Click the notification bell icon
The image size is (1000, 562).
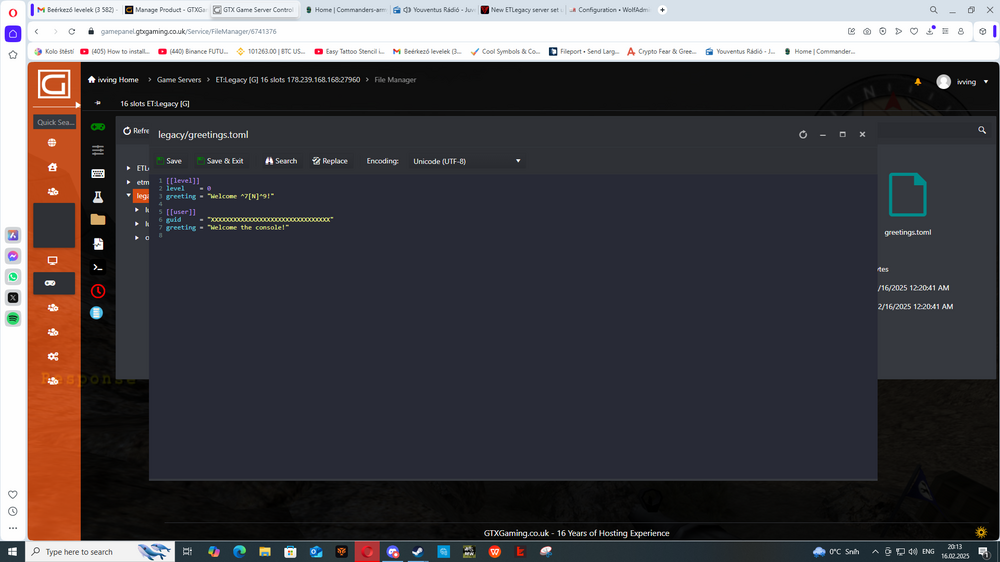pos(918,82)
